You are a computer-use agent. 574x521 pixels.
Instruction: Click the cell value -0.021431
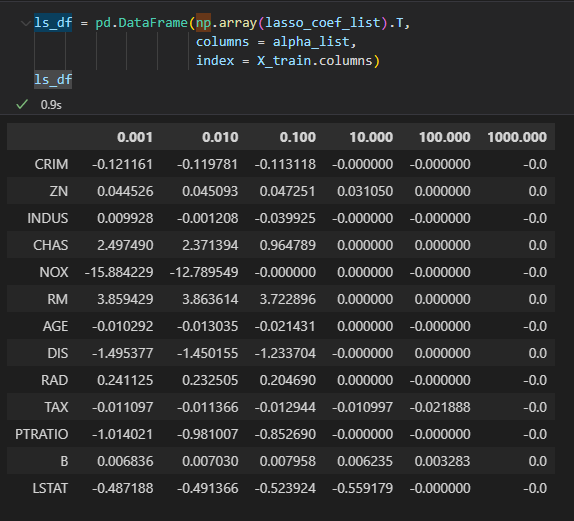285,326
